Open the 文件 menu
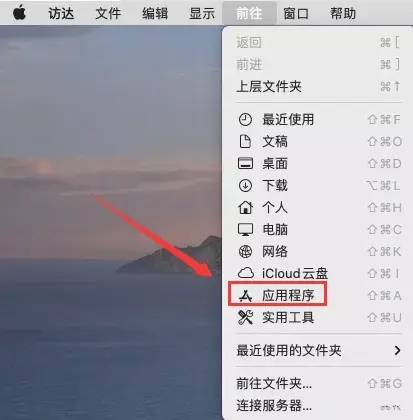Viewport: 413px width, 420px height. click(x=108, y=14)
